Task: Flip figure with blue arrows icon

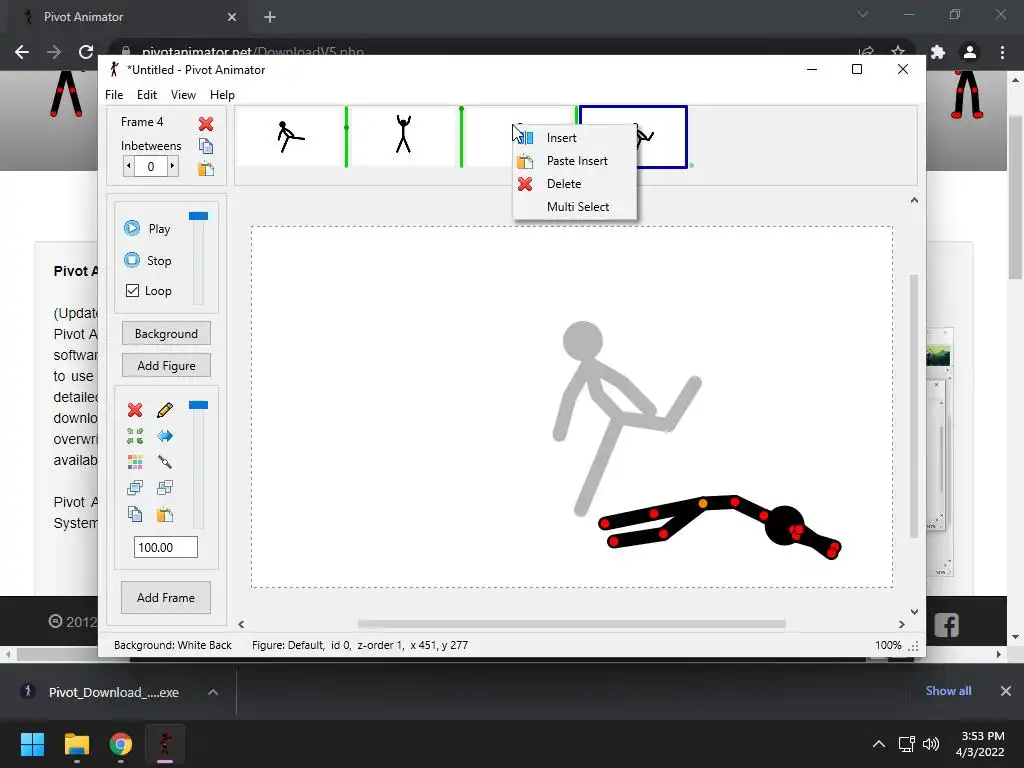Action: tap(165, 436)
